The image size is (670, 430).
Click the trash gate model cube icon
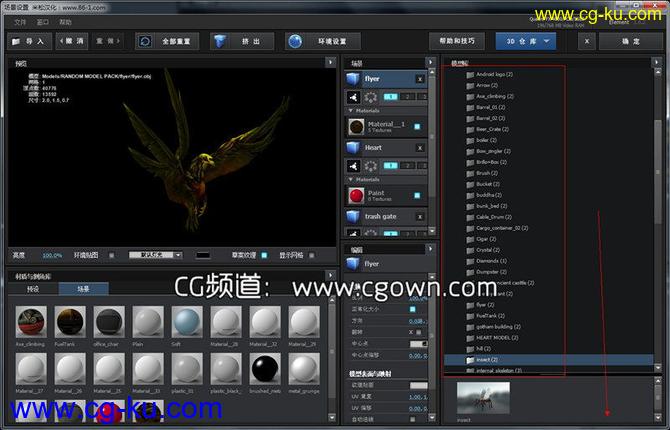(x=353, y=217)
